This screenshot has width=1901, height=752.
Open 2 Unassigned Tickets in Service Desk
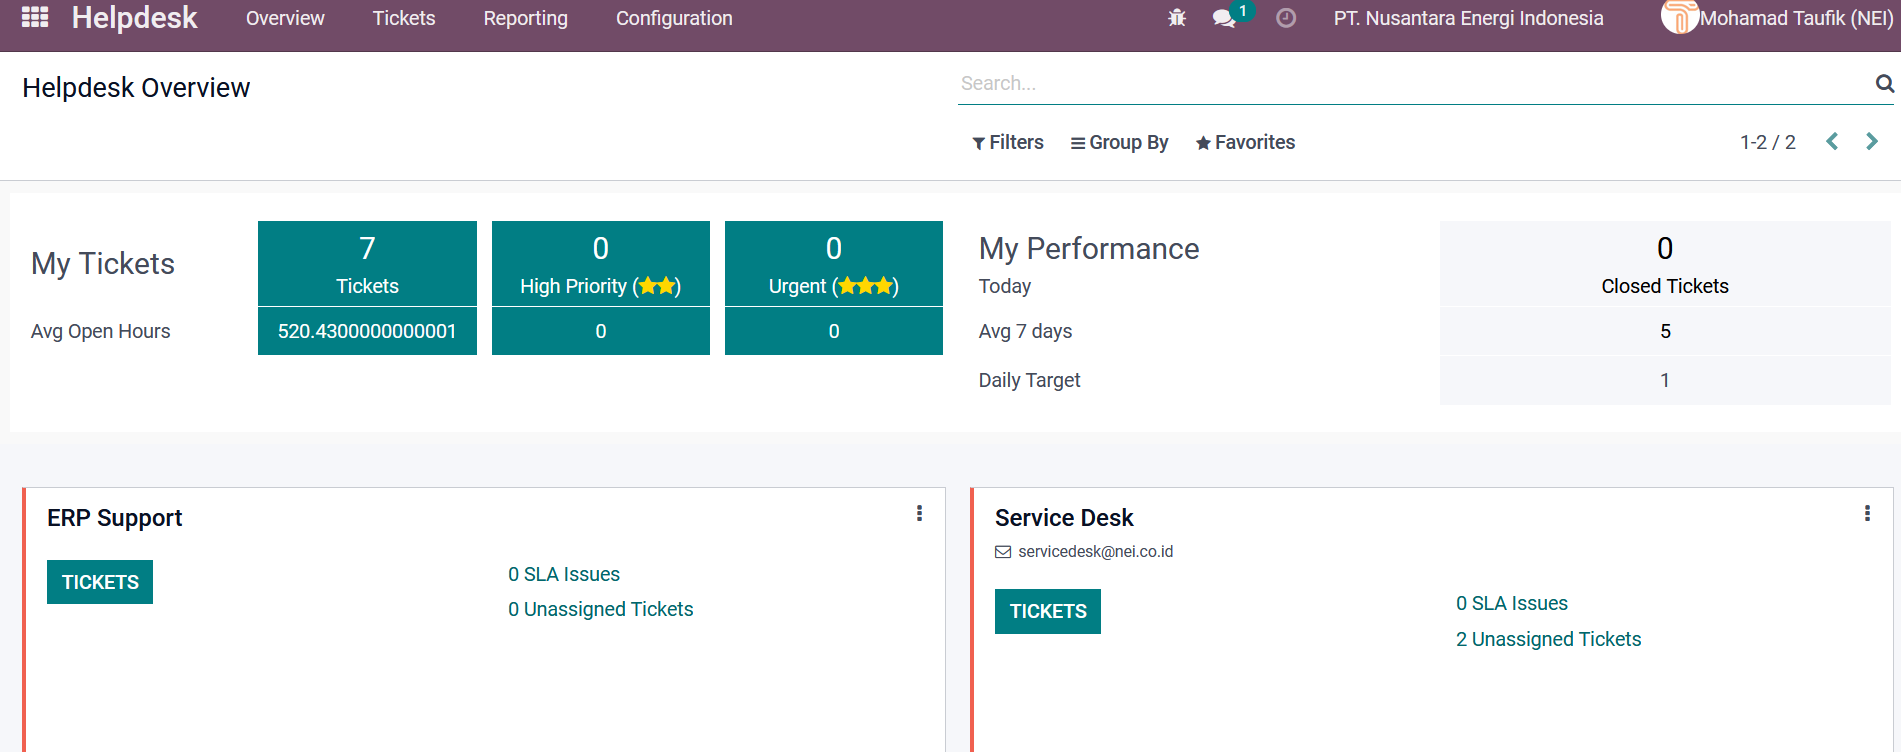point(1548,639)
